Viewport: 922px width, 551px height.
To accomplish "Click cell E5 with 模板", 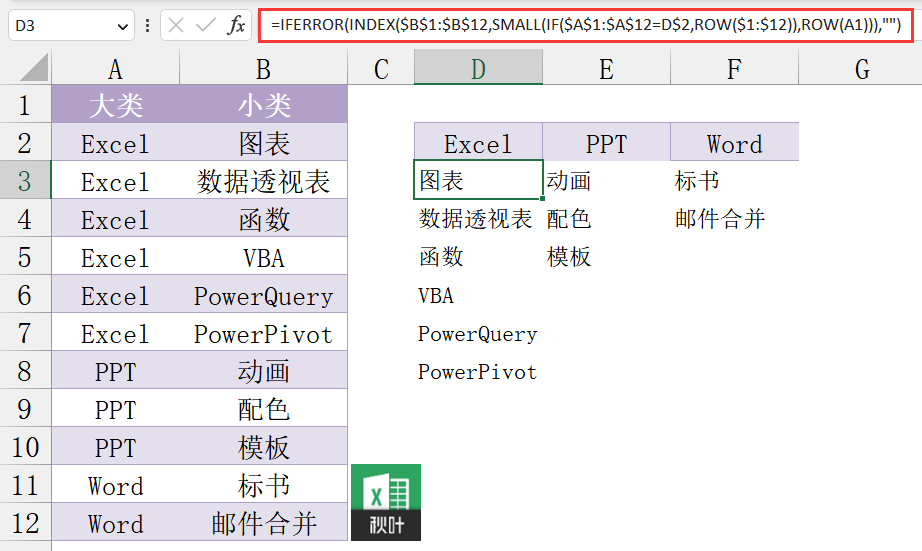I will pyautogui.click(x=606, y=257).
